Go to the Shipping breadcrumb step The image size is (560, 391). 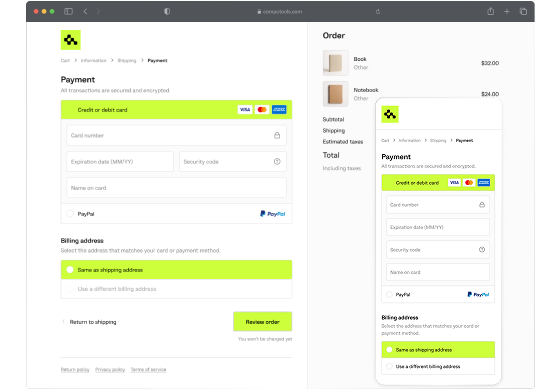pos(127,60)
